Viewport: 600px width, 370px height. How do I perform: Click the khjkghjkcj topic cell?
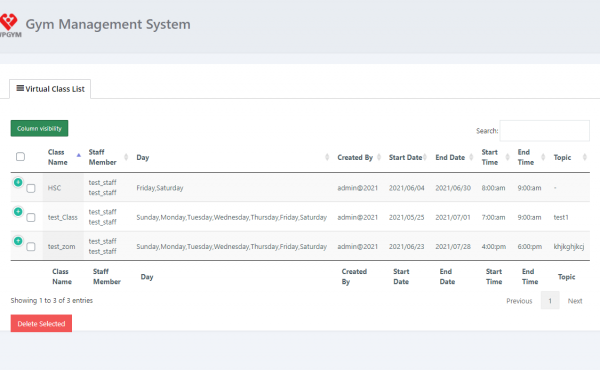[569, 247]
